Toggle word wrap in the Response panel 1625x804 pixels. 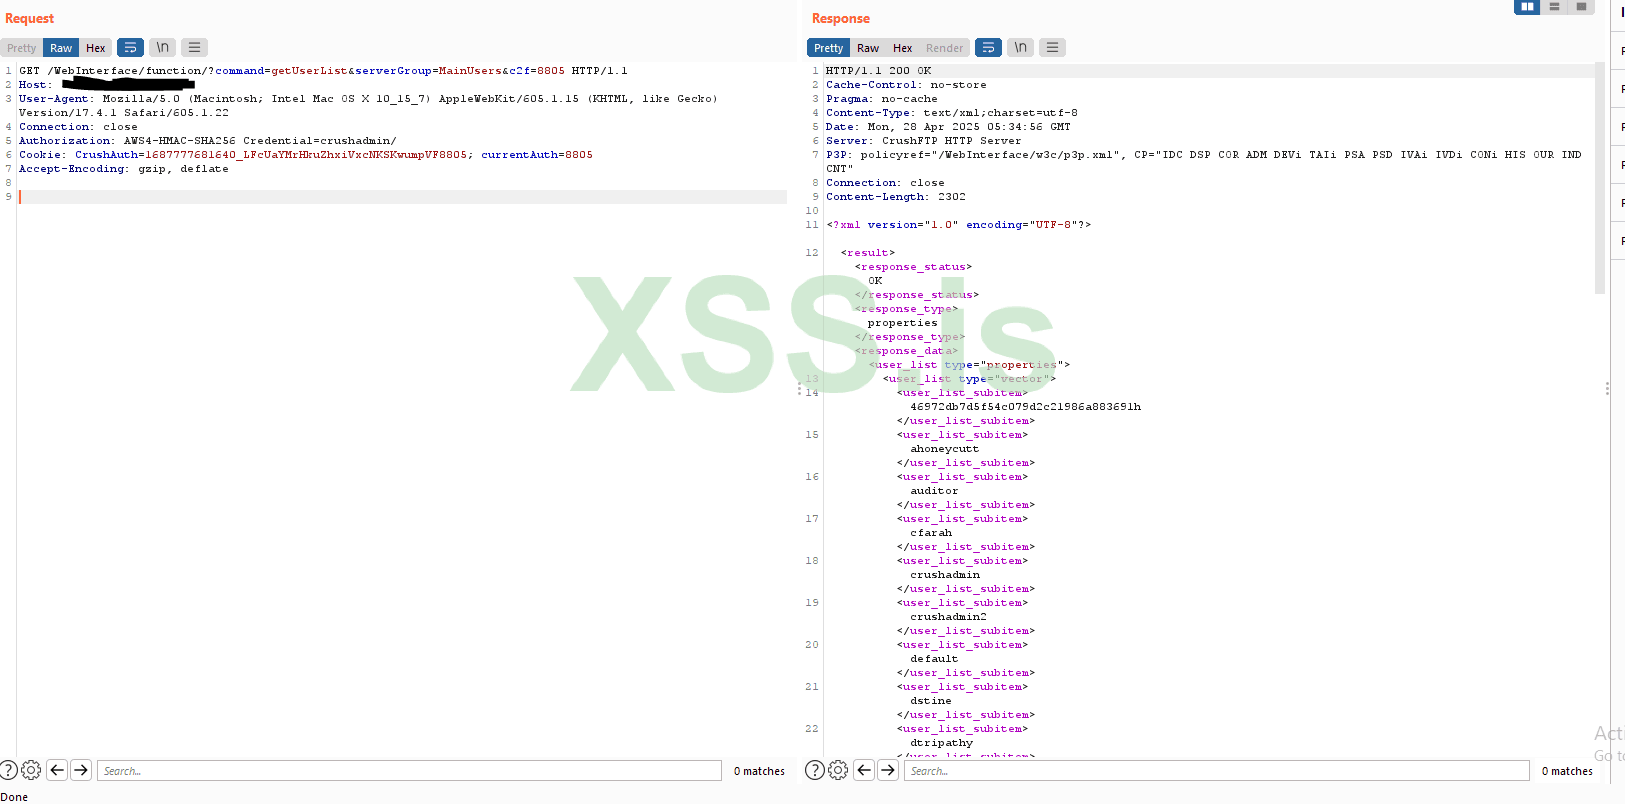(988, 48)
